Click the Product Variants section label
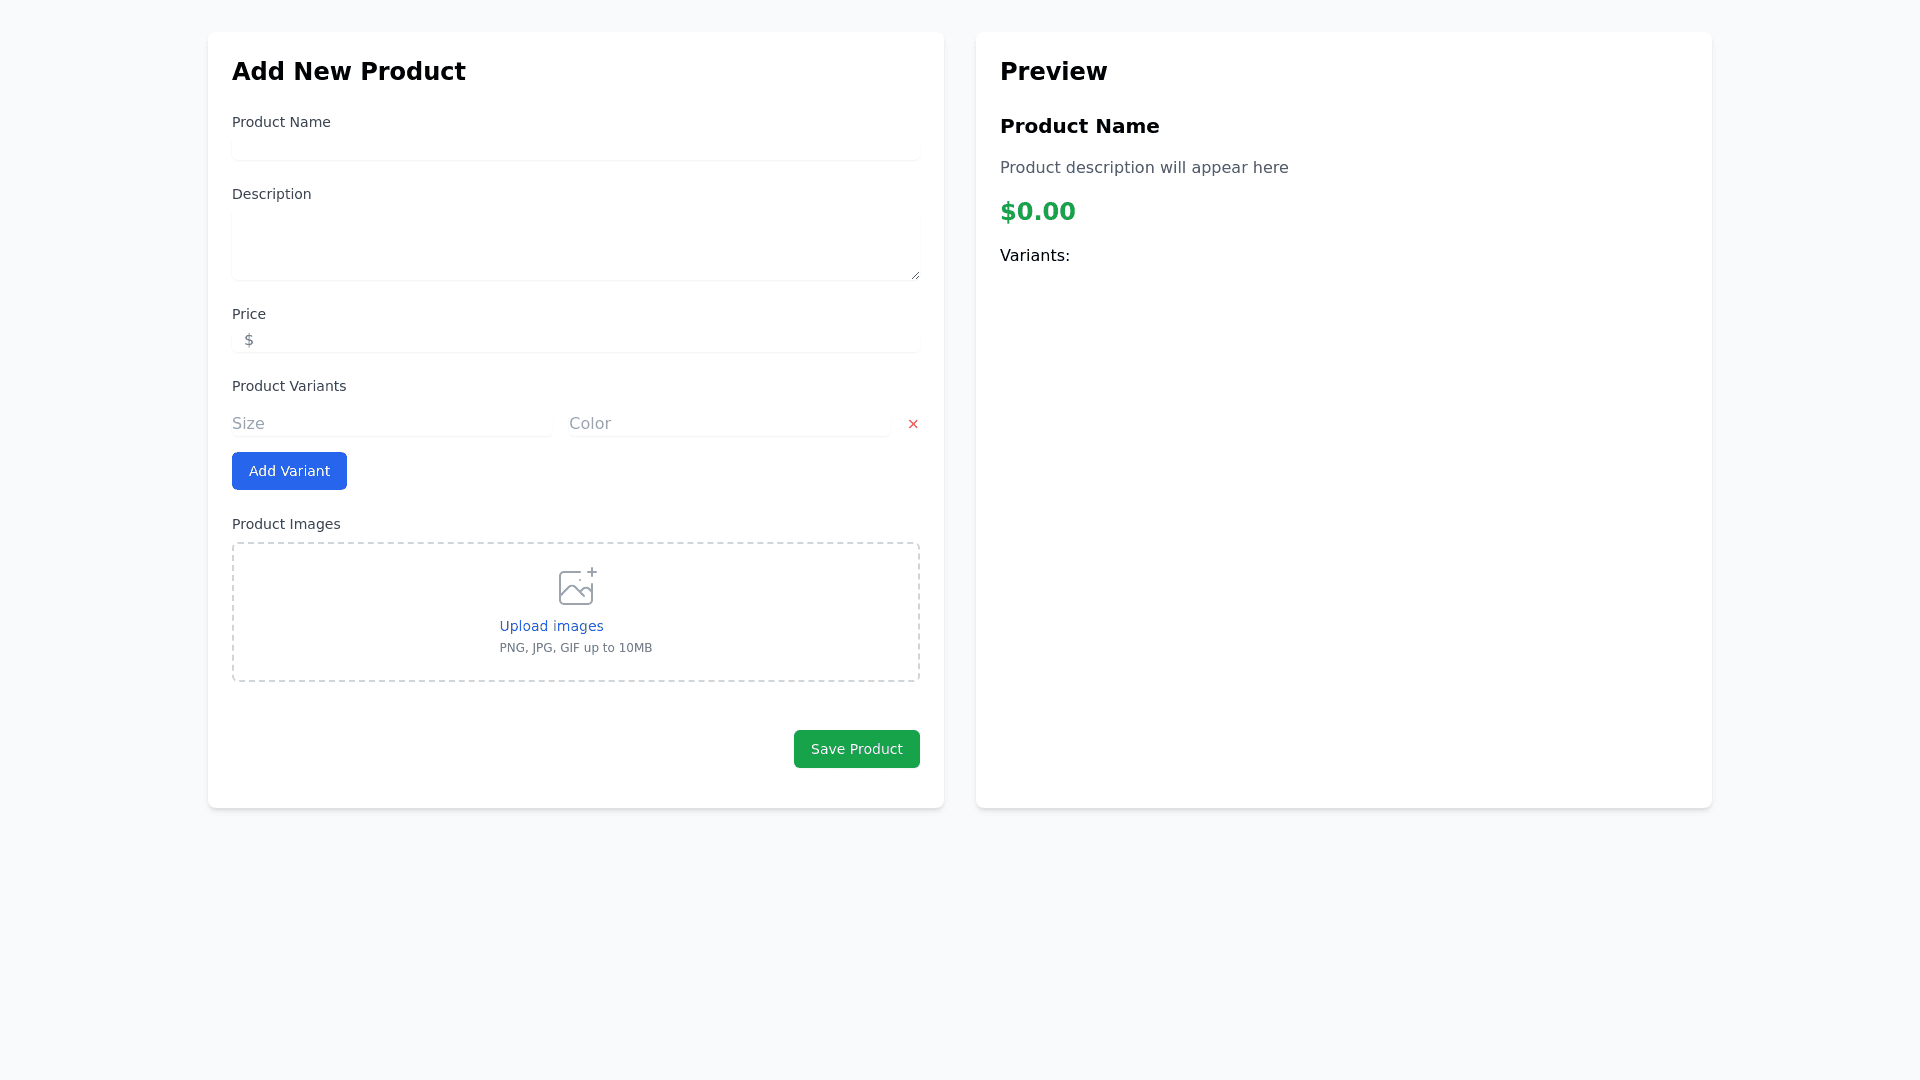1920x1080 pixels. [289, 385]
